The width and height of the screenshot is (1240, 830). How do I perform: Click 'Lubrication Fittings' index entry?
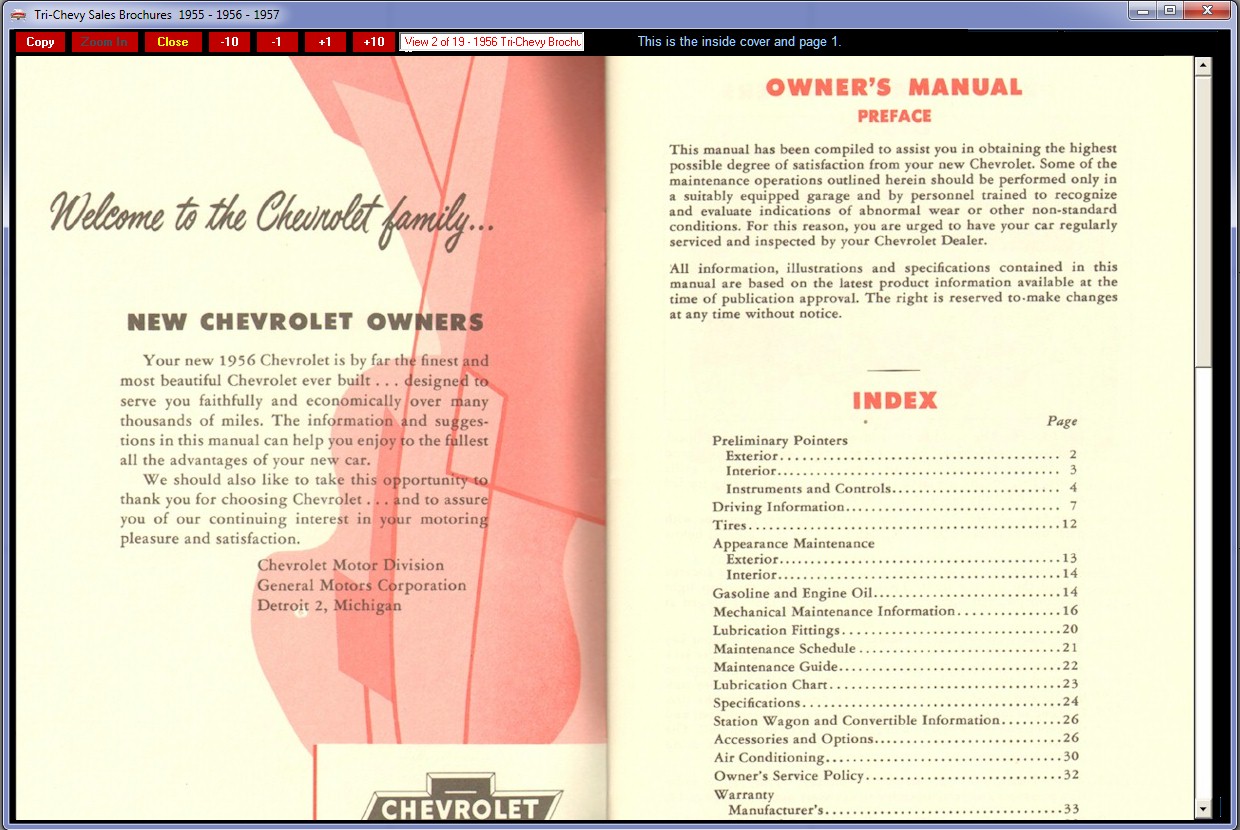click(895, 630)
